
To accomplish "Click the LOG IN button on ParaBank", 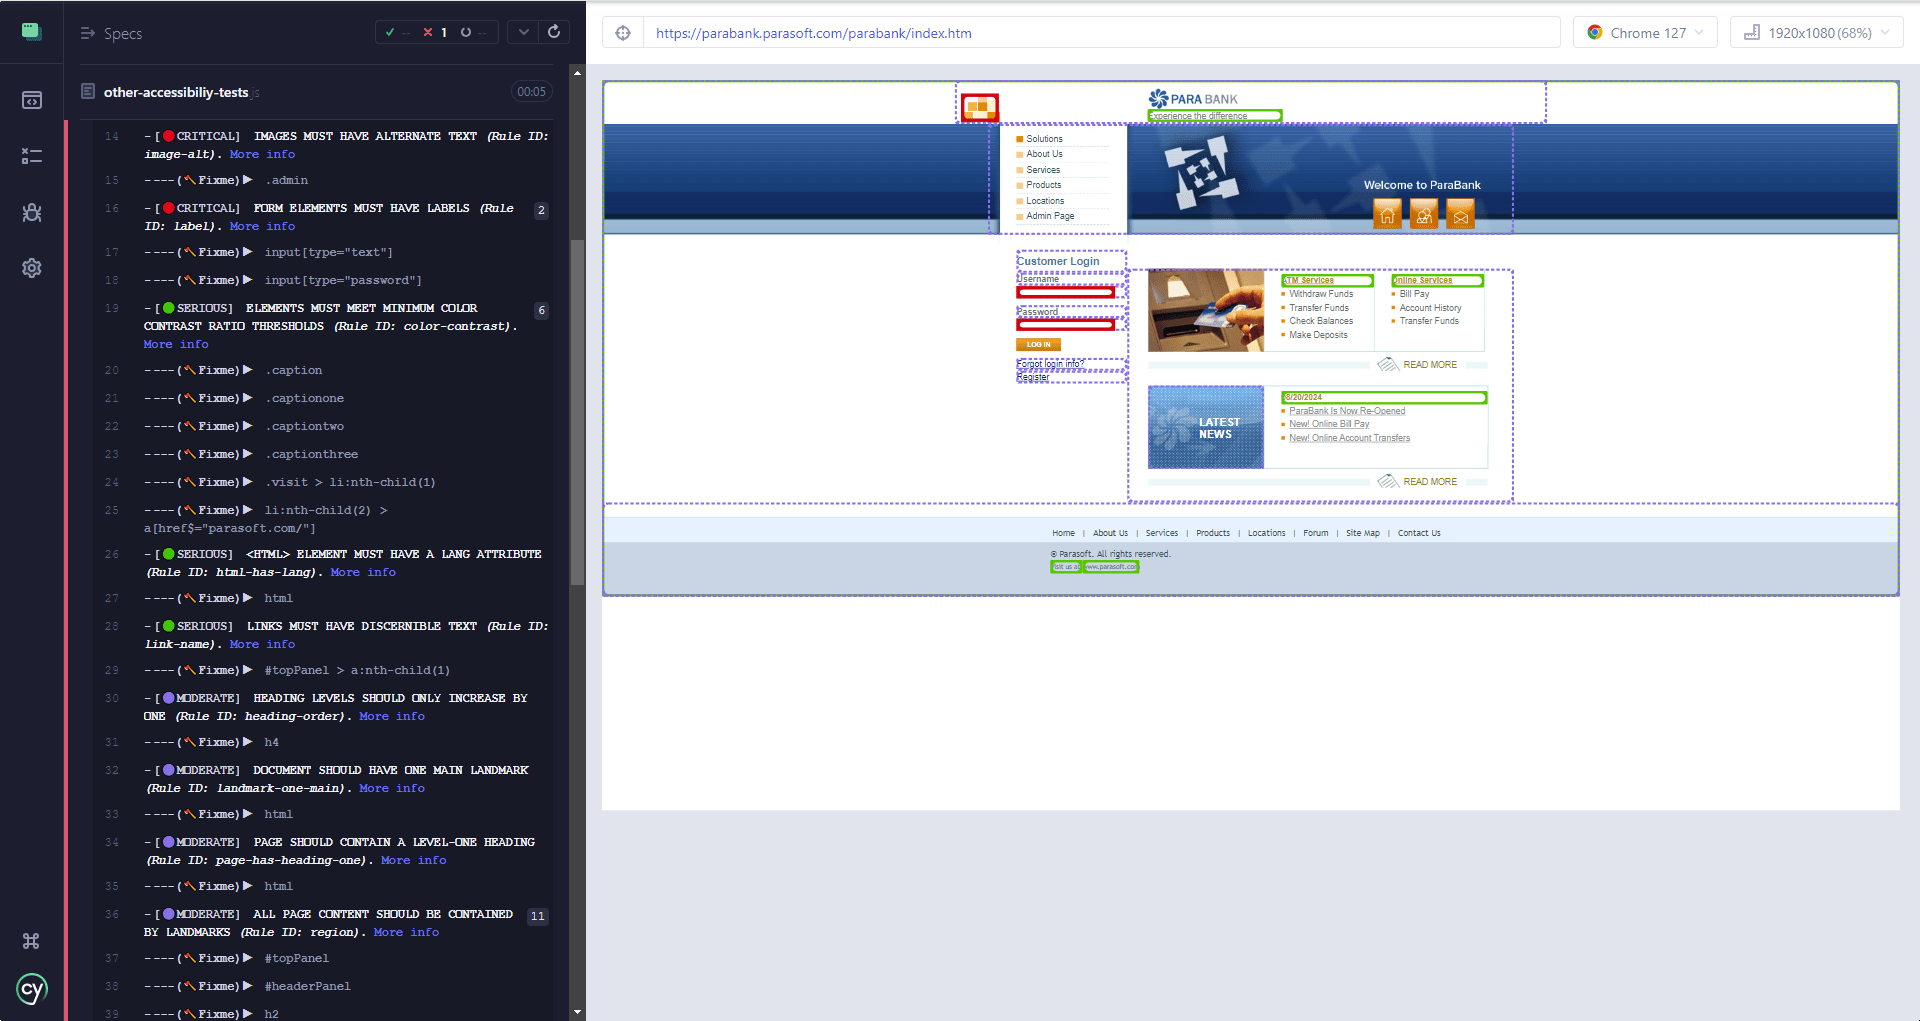I will point(1037,344).
